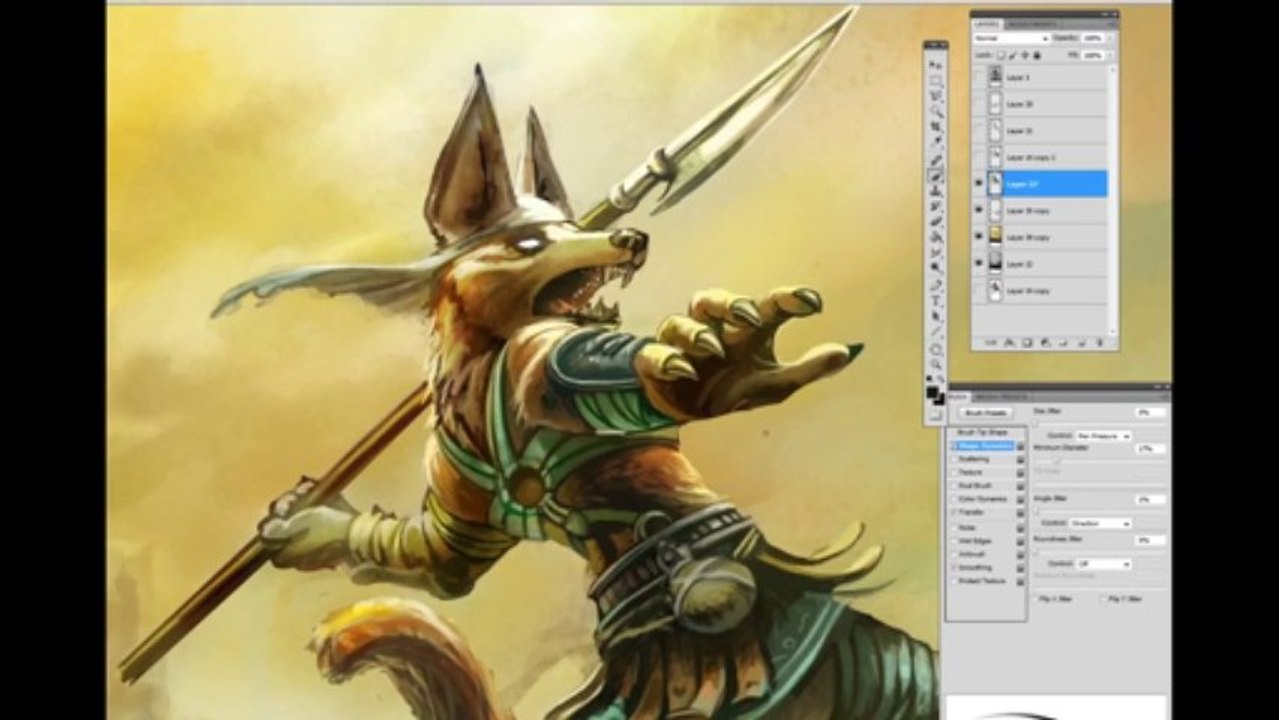Create a new layer group
Viewport: 1279px width, 720px height.
point(1063,342)
